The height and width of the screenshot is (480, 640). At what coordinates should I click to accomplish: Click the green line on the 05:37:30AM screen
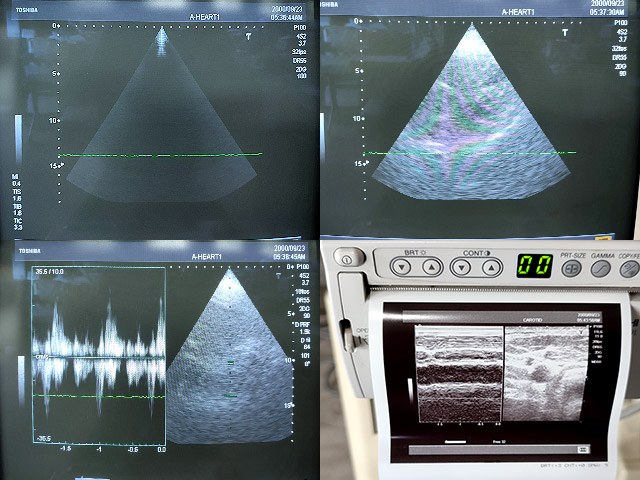tap(469, 153)
